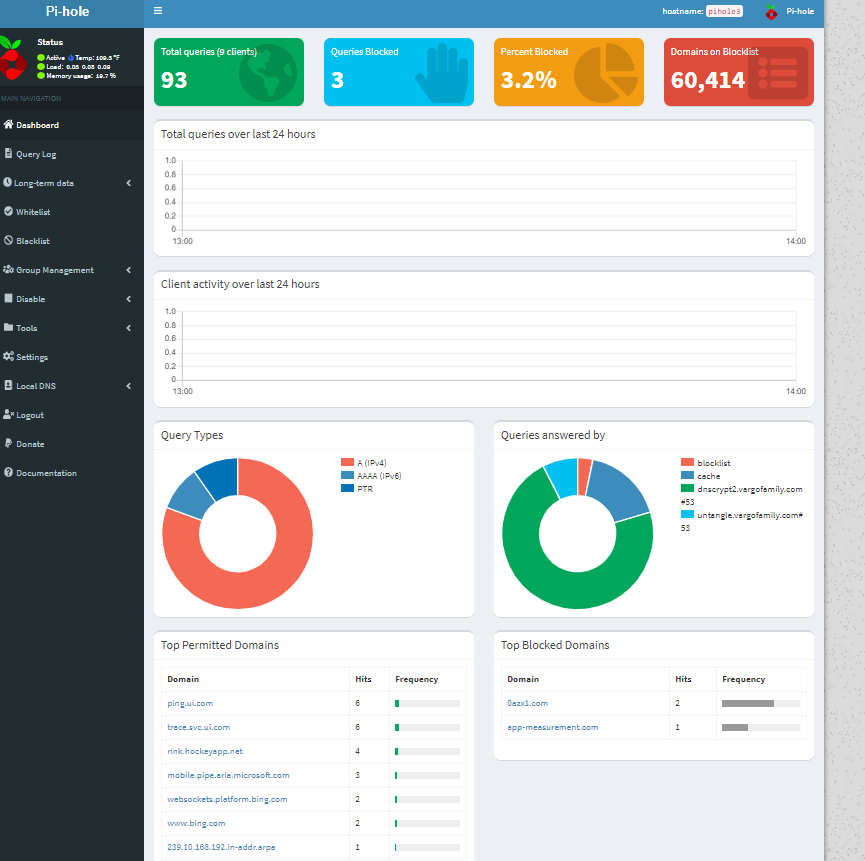865x861 pixels.
Task: Click the pie chart icon on Percent Blocked card
Action: tap(606, 73)
